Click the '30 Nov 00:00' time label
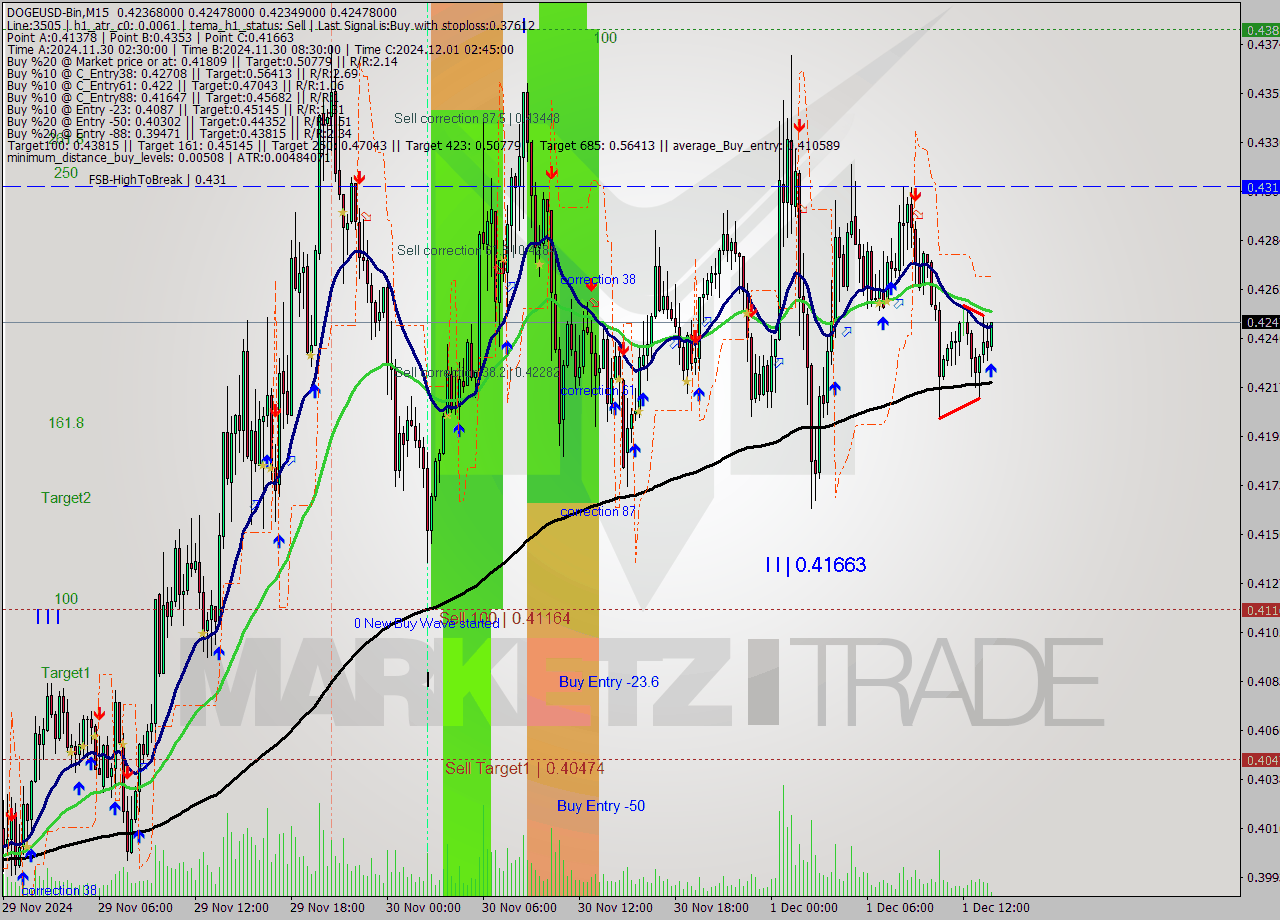 [424, 908]
